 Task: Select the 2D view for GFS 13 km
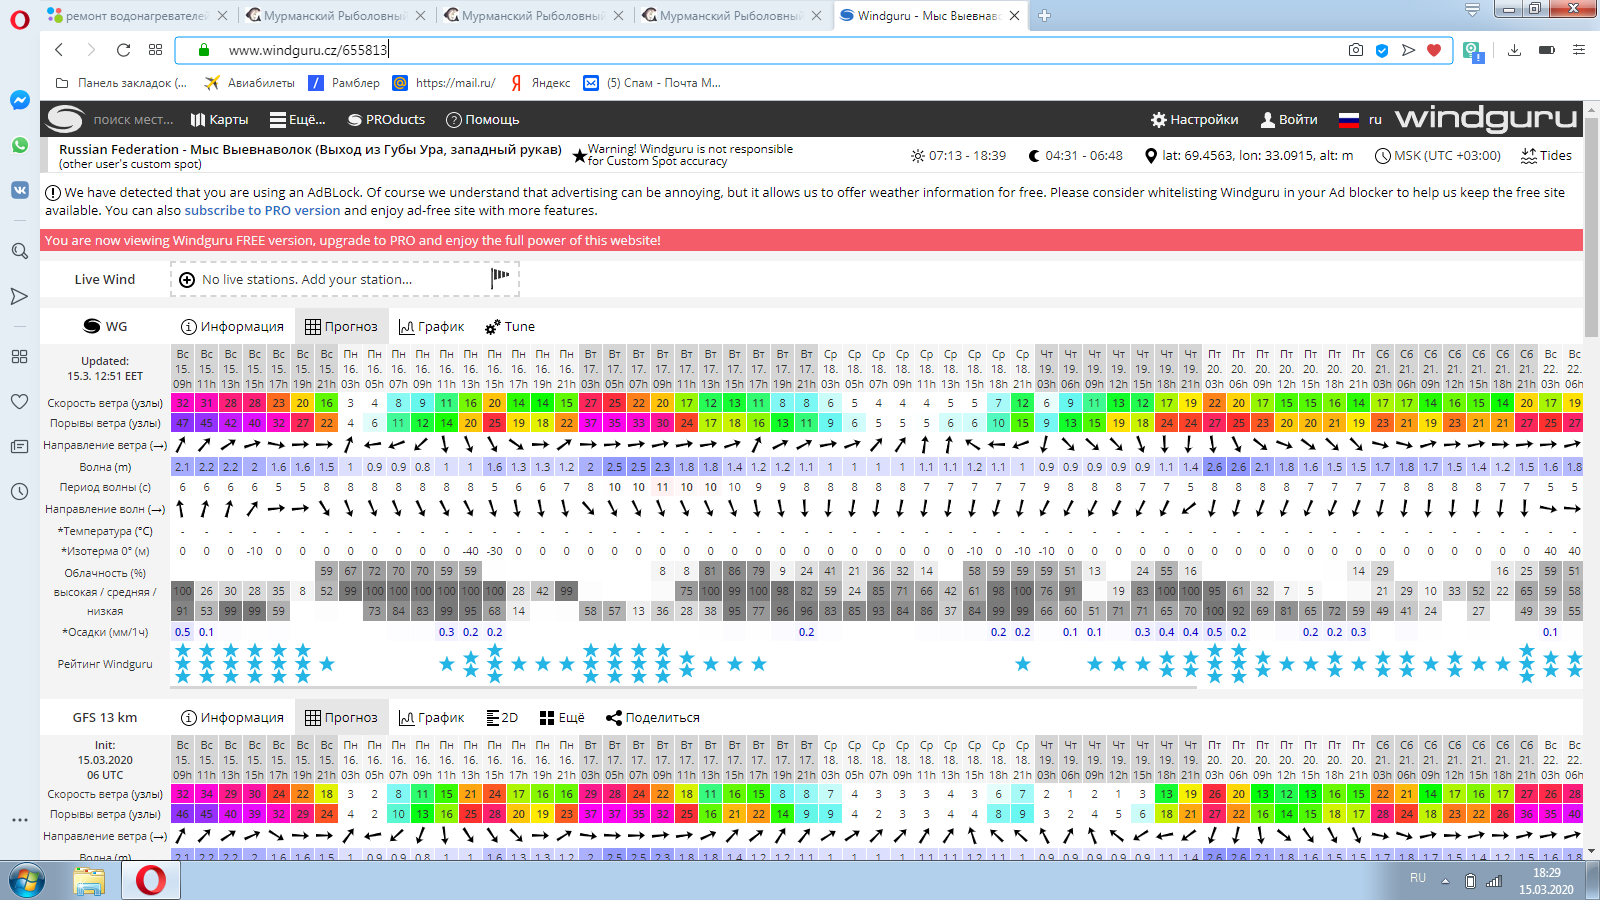coord(502,718)
